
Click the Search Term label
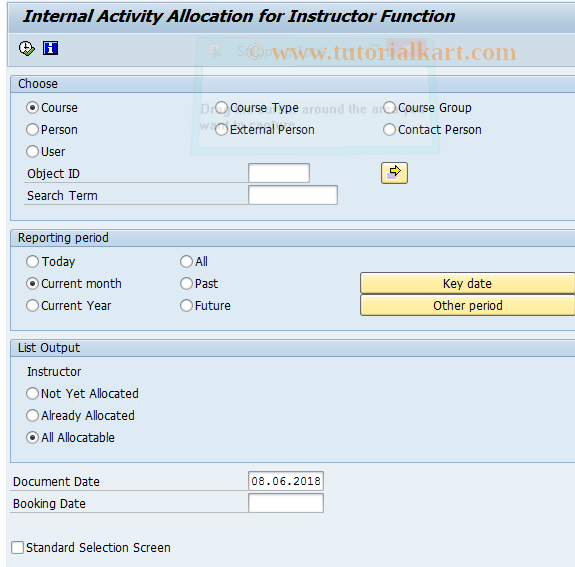click(x=62, y=195)
